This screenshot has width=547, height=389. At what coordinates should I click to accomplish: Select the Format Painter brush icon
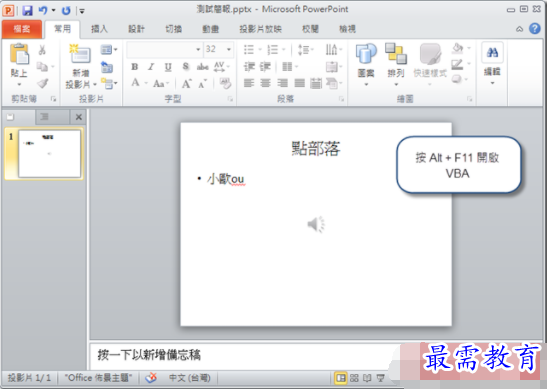pos(43,83)
